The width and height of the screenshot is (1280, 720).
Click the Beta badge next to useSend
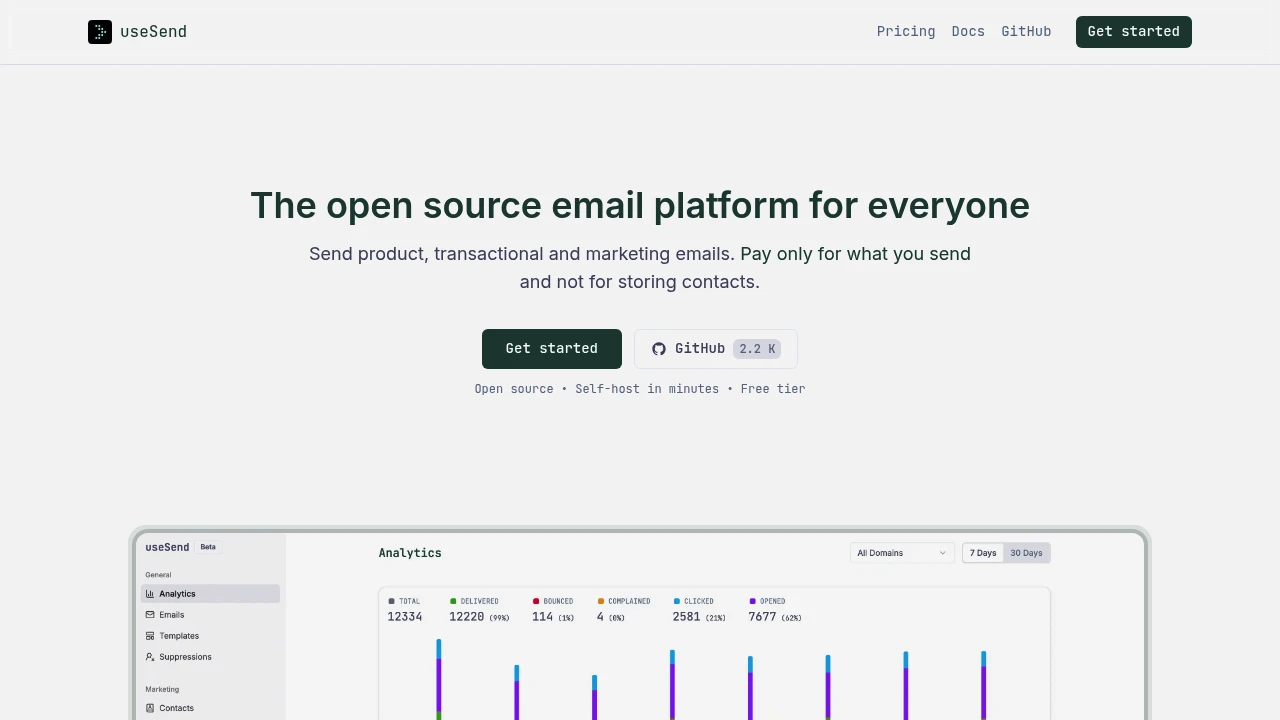pyautogui.click(x=208, y=547)
